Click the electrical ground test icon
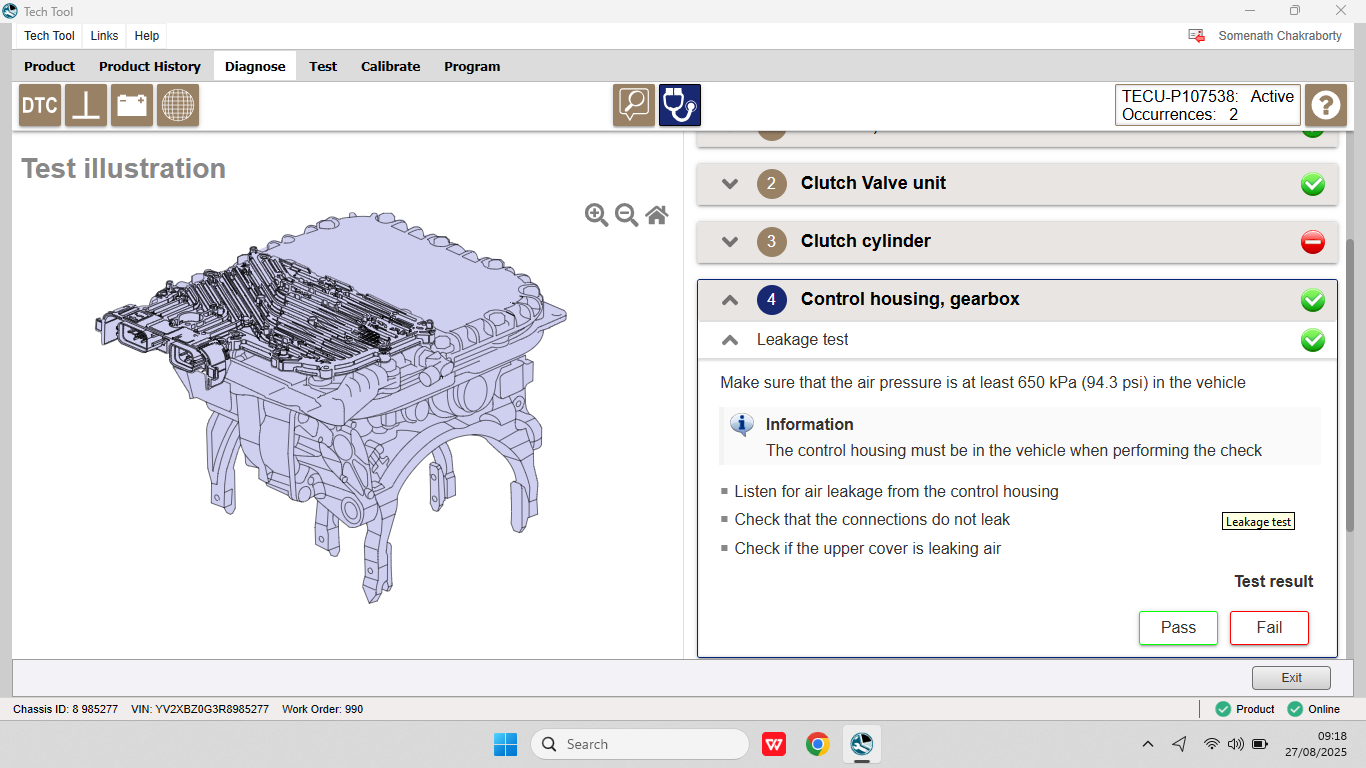This screenshot has width=1366, height=768. pos(86,105)
